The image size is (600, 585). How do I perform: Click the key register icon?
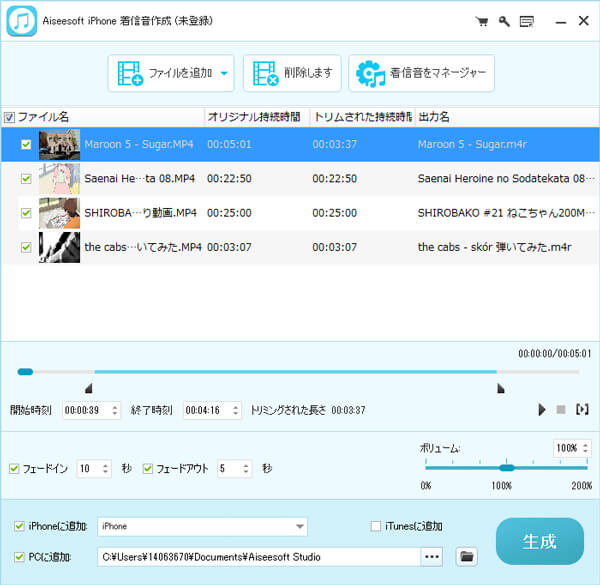pos(504,21)
